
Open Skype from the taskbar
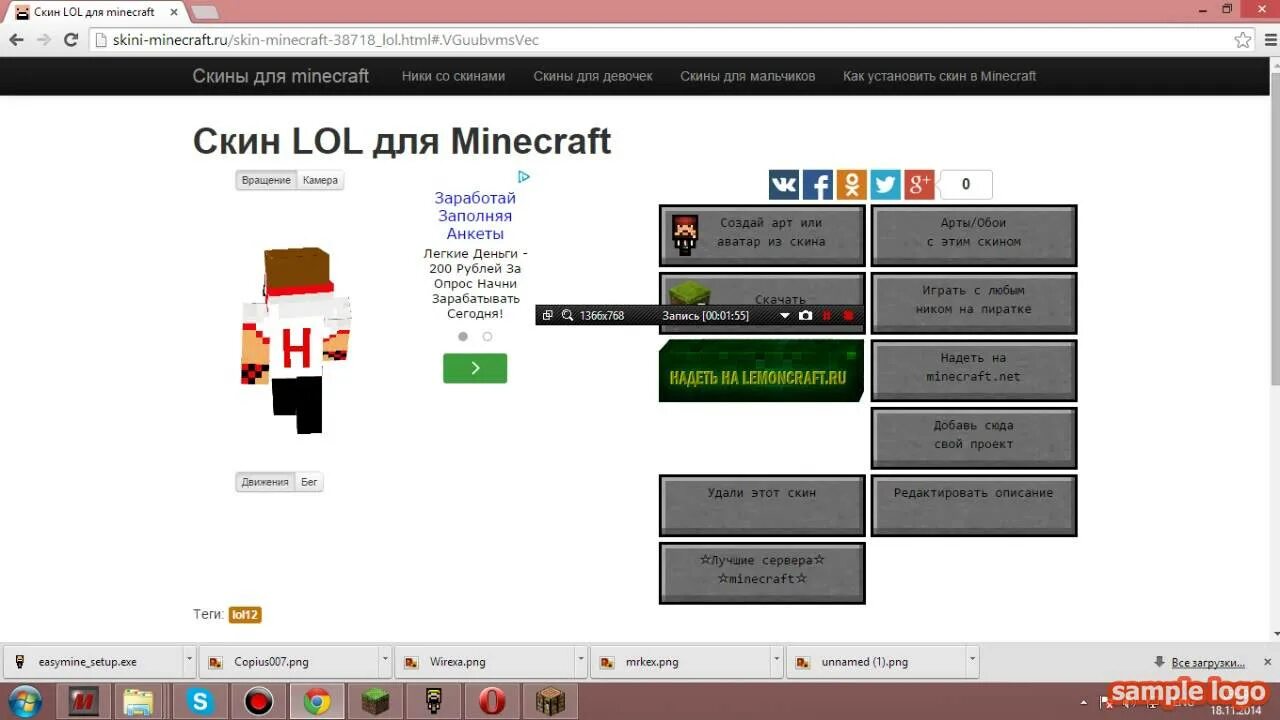(200, 702)
